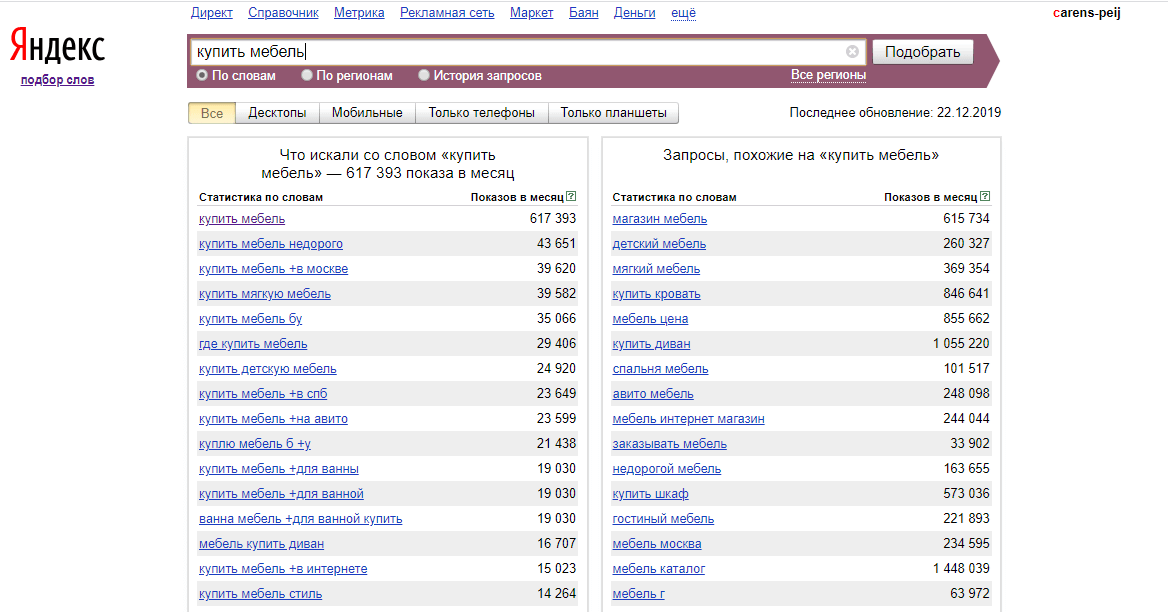Open 'купить мебель бу' query link

[250, 319]
